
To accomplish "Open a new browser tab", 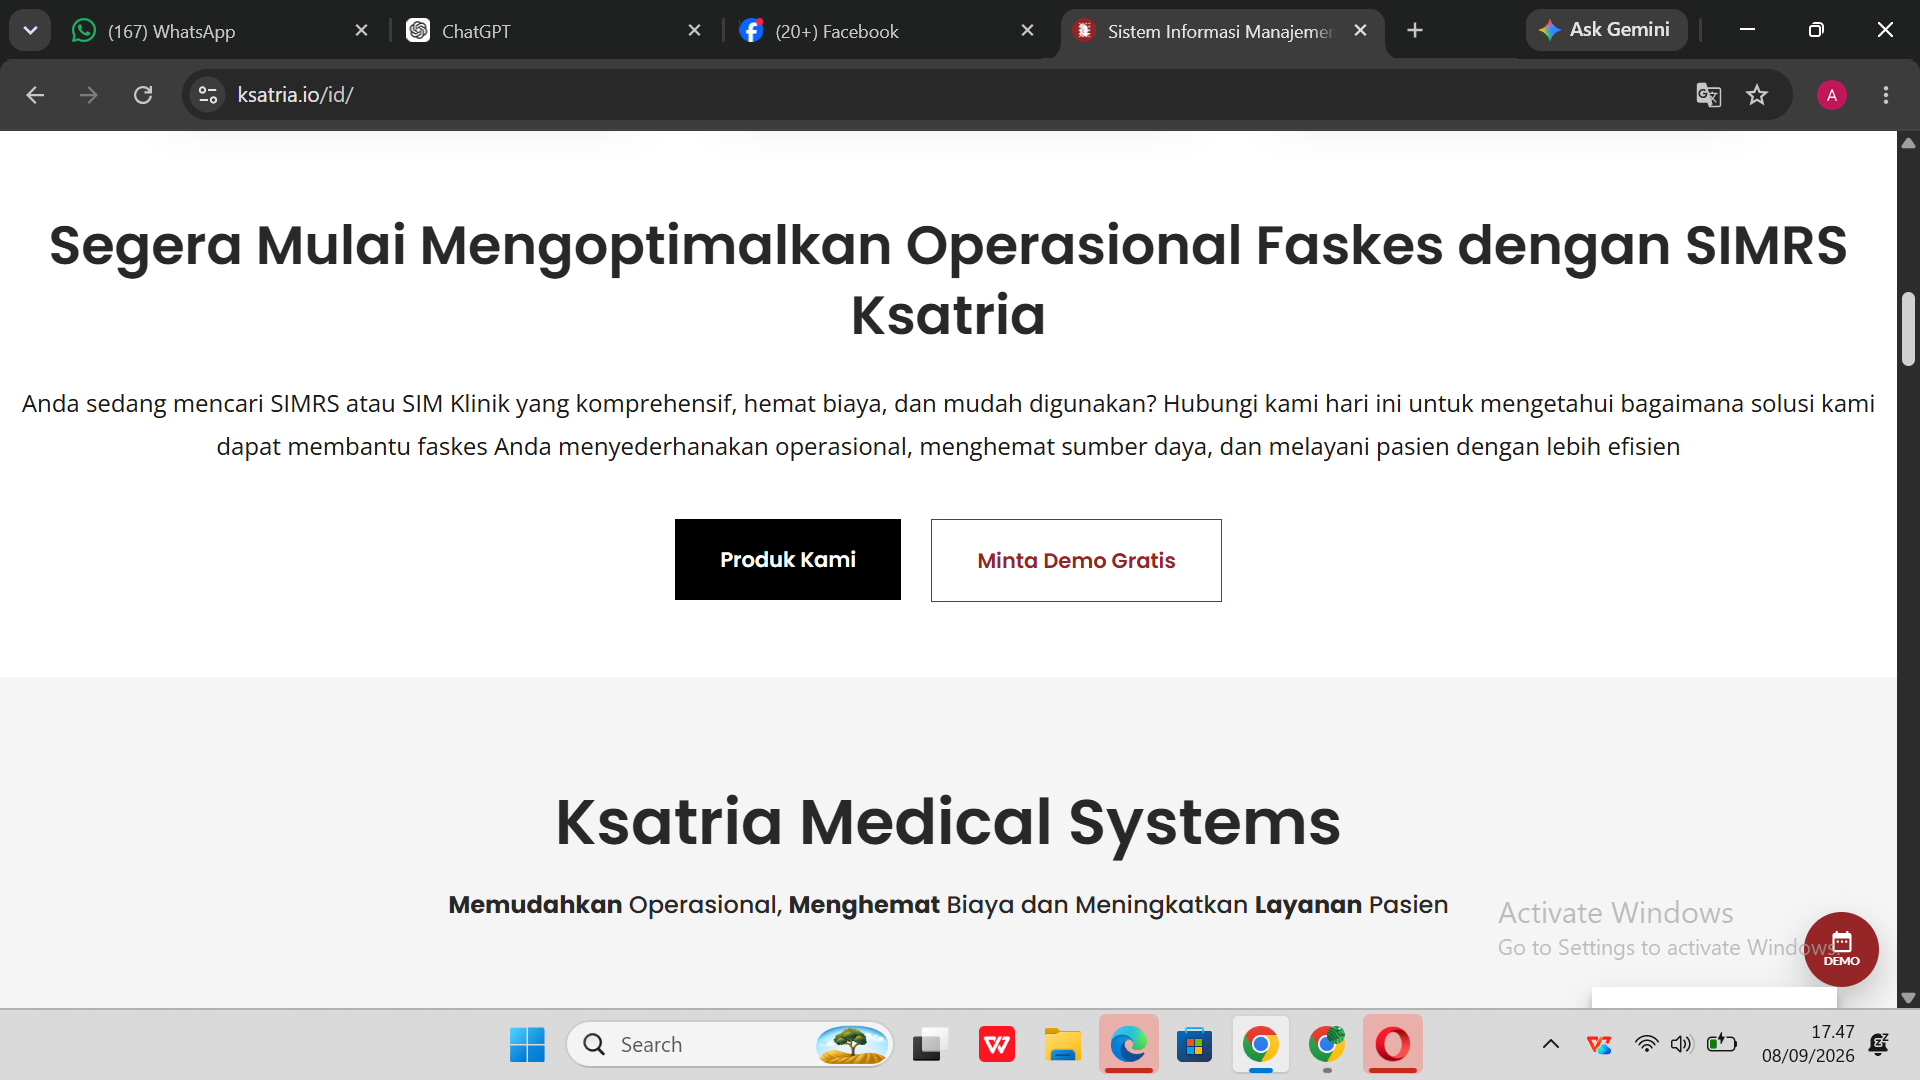I will (1415, 31).
